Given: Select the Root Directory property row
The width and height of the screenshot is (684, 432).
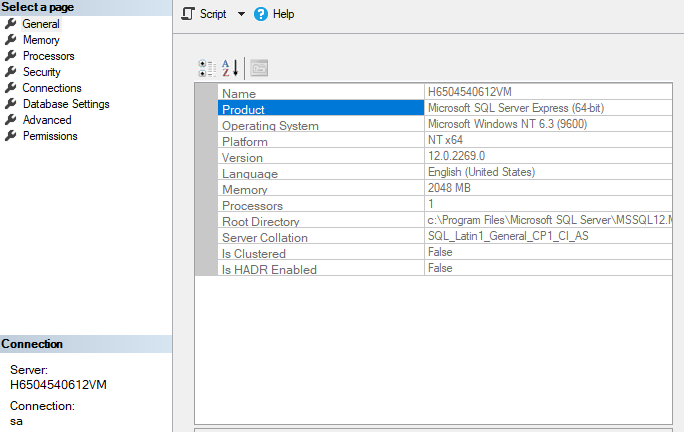Looking at the screenshot, I should coord(321,220).
